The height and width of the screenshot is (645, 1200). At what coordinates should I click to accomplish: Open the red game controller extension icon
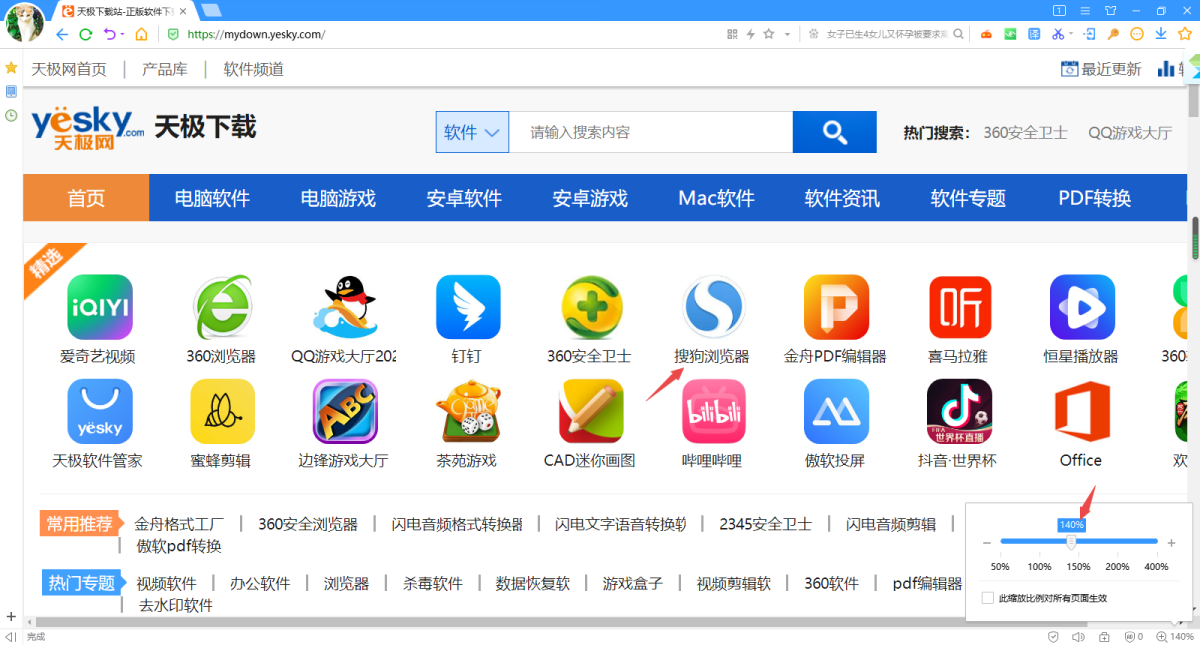tap(986, 34)
